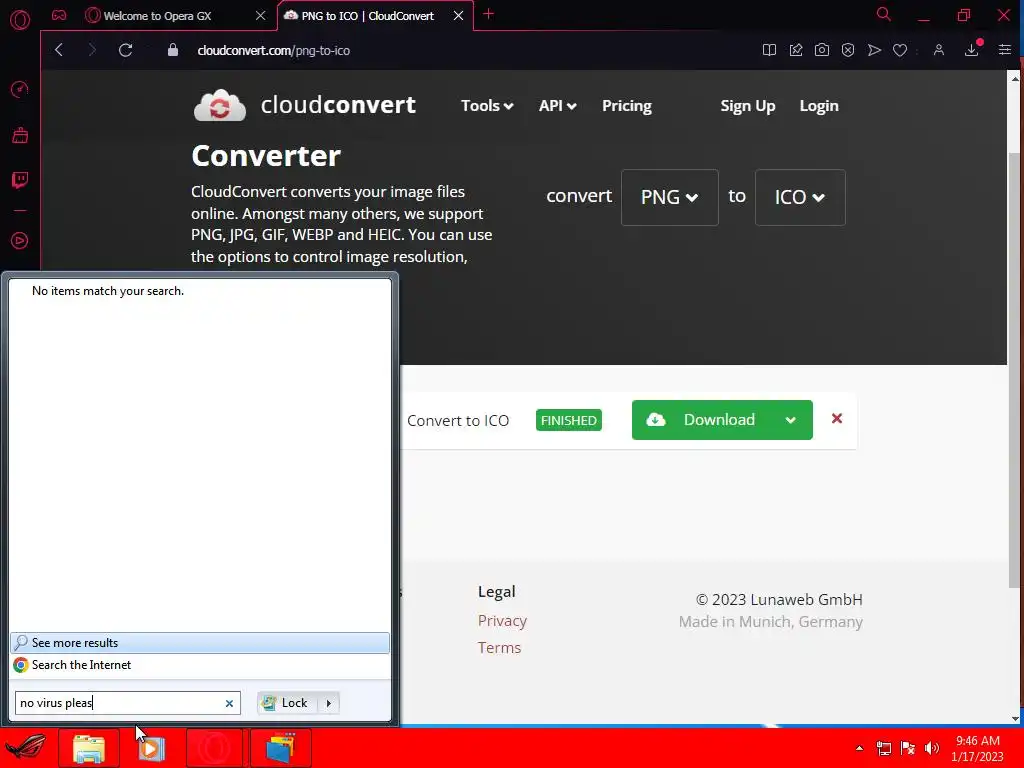Expand the Tools menu

point(487,106)
